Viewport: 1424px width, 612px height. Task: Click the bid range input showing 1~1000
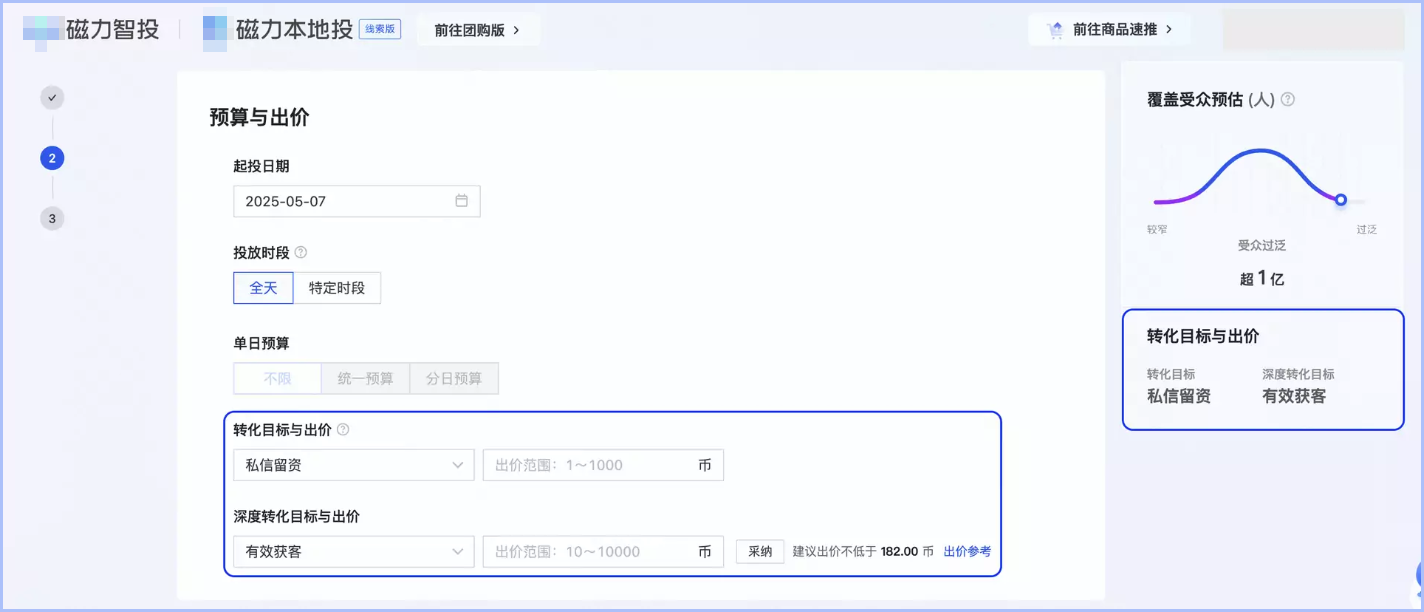click(603, 464)
